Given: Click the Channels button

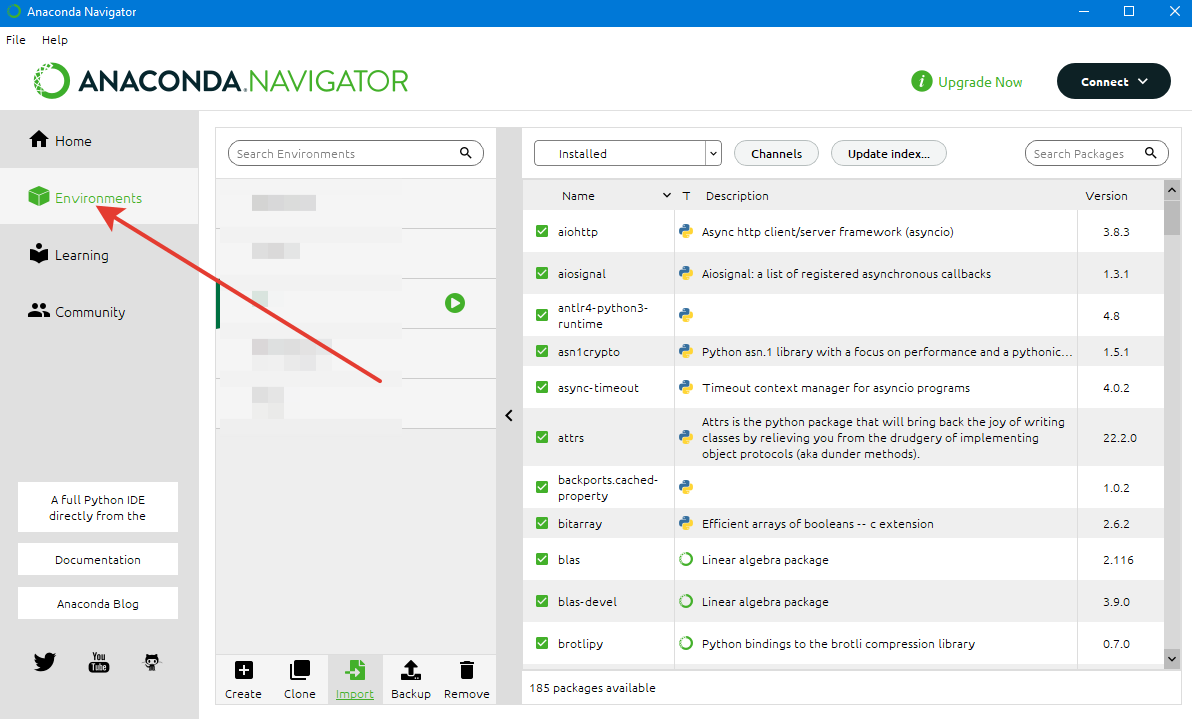Looking at the screenshot, I should [x=776, y=154].
